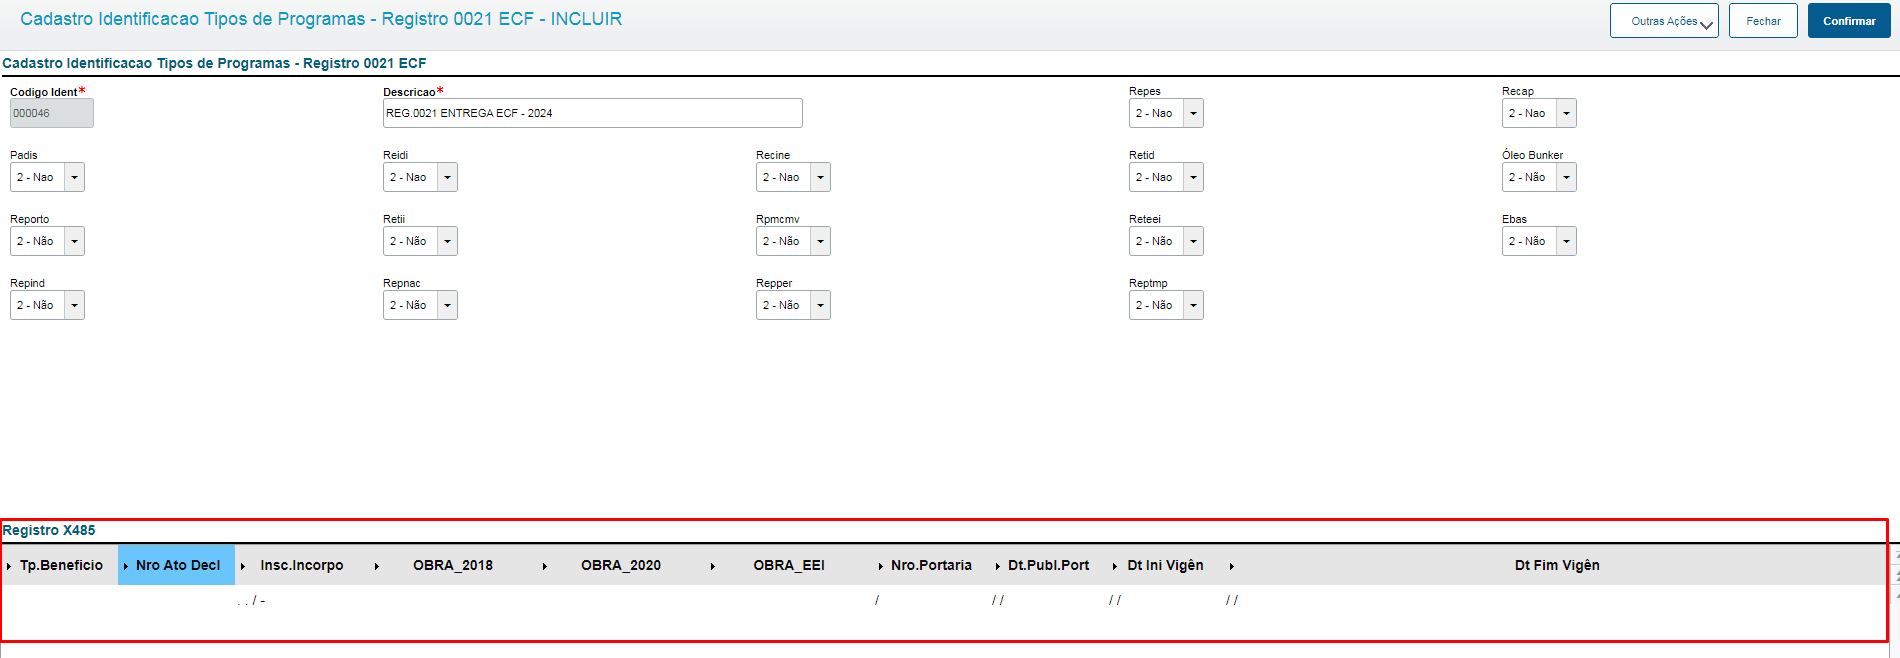This screenshot has width=1900, height=658.
Task: Click the Dt Fim Vigên date cell
Action: click(1555, 600)
